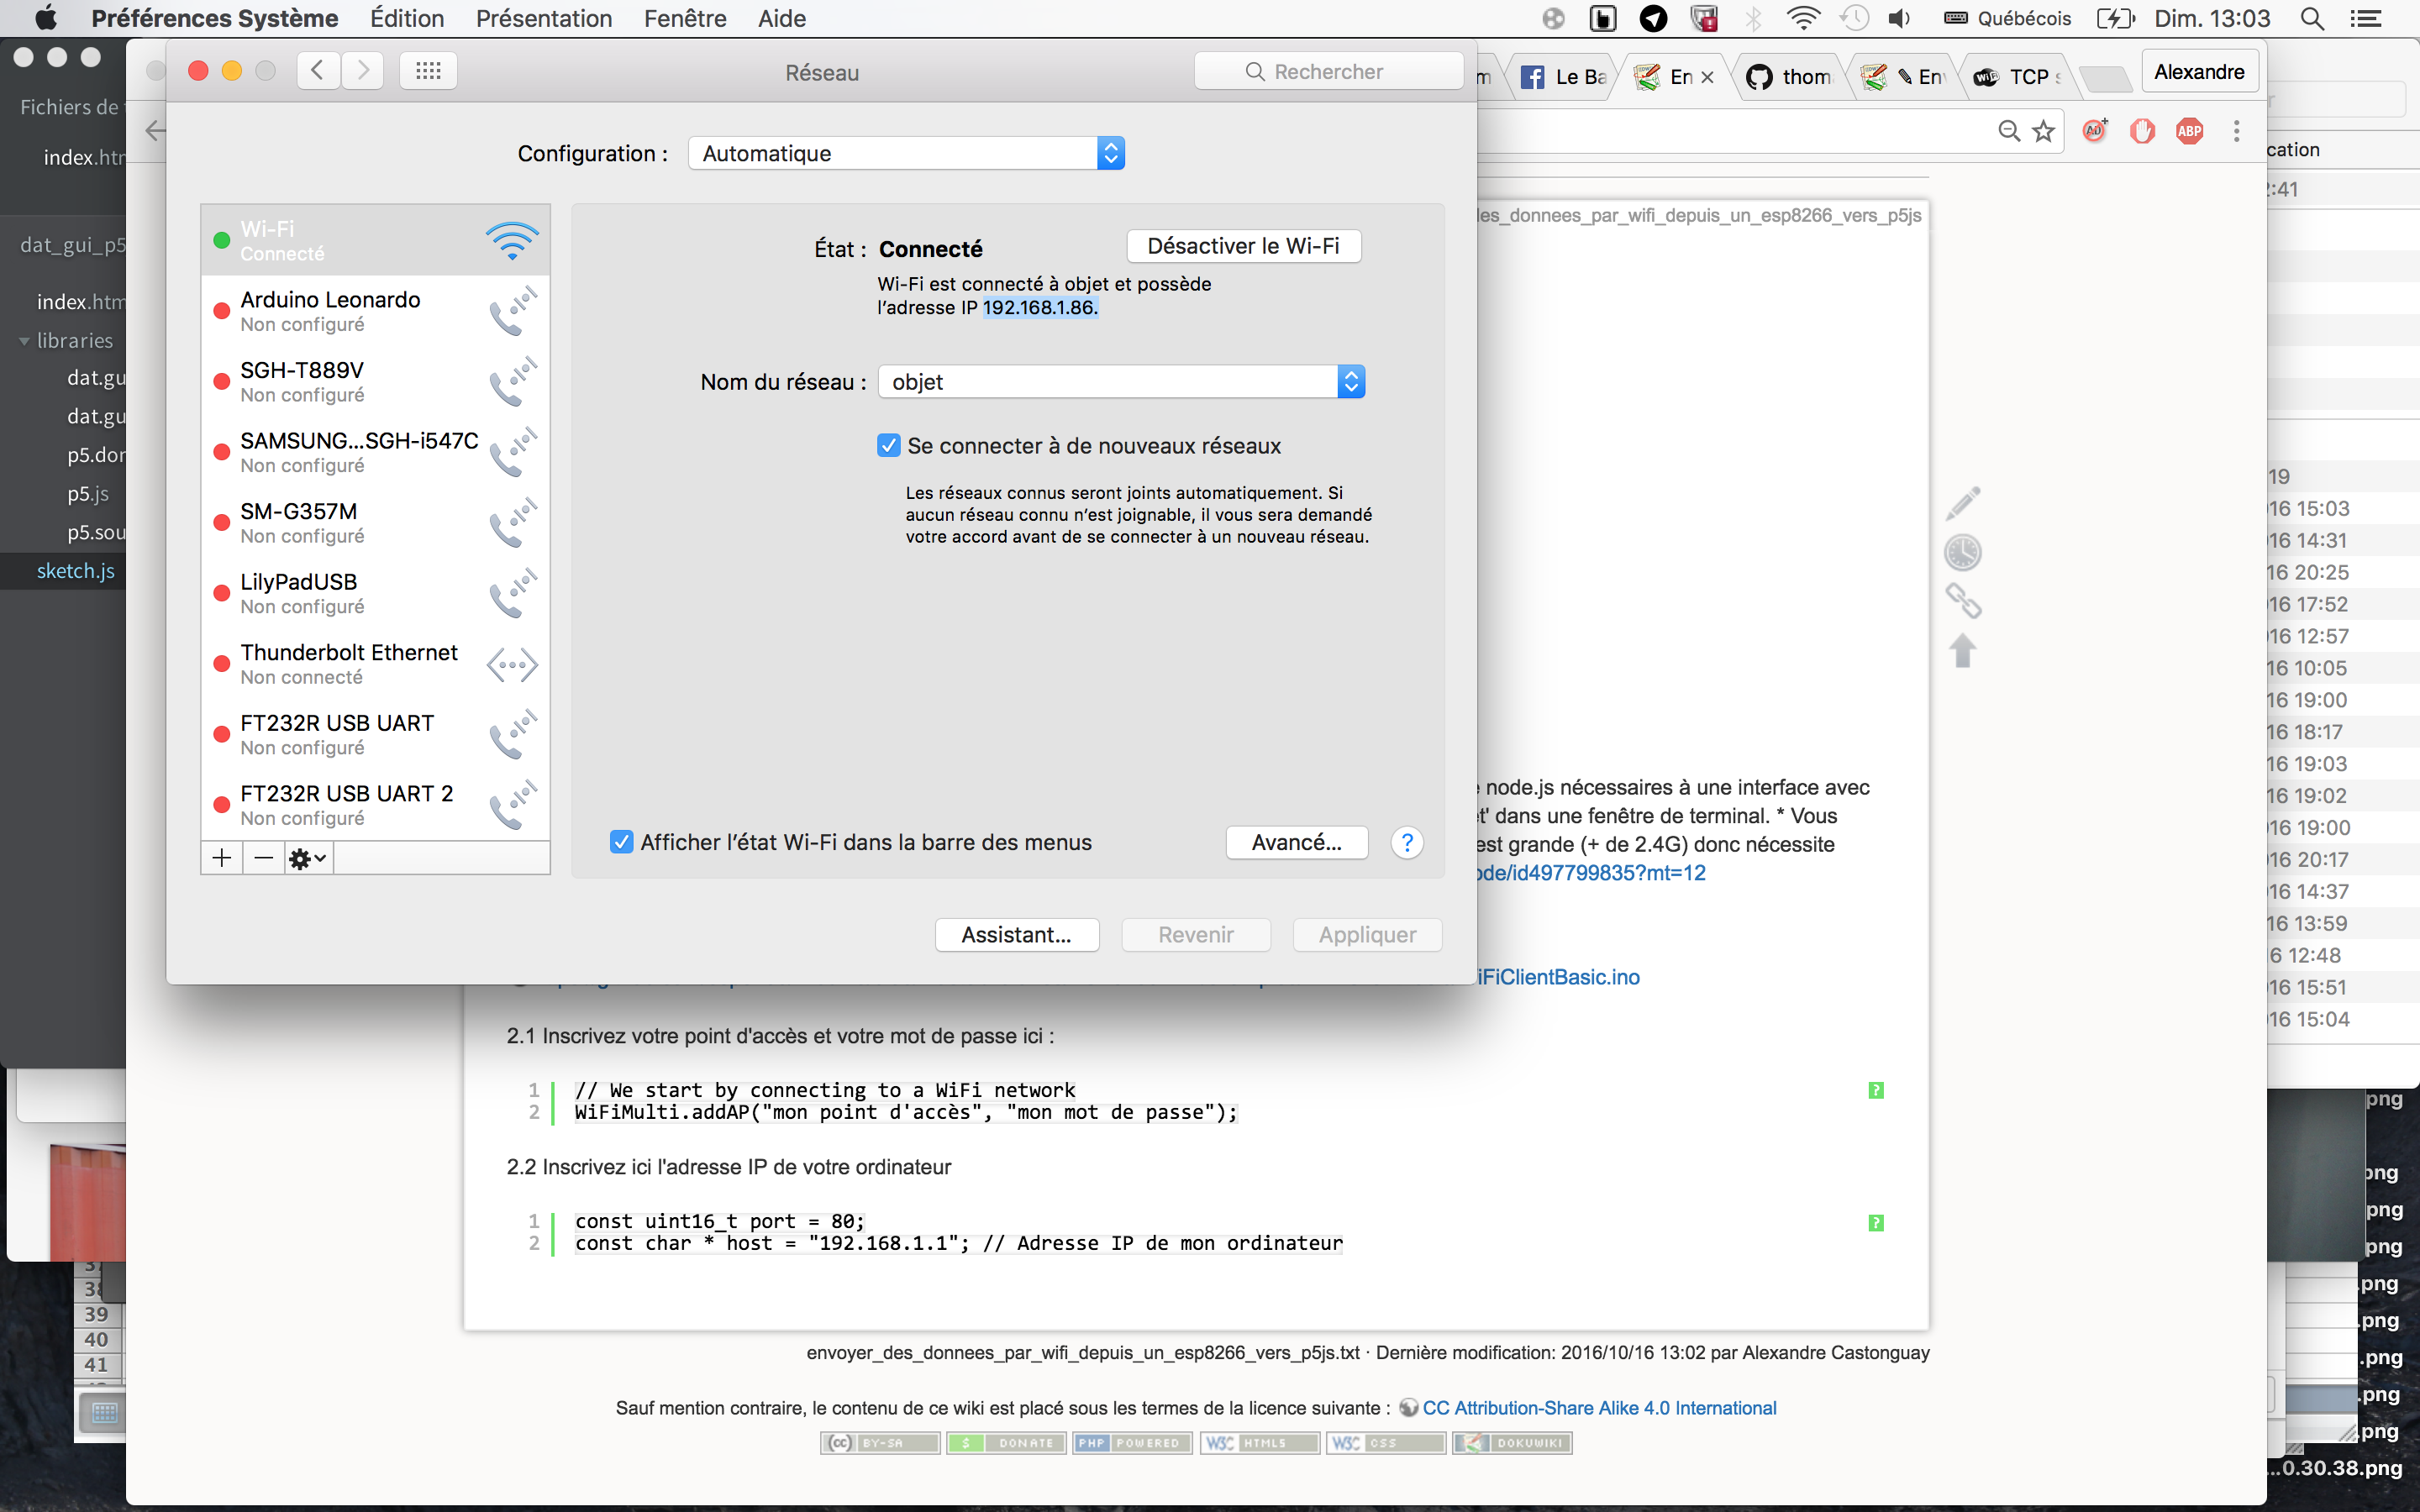Open the Nom du réseau dropdown

[1121, 382]
